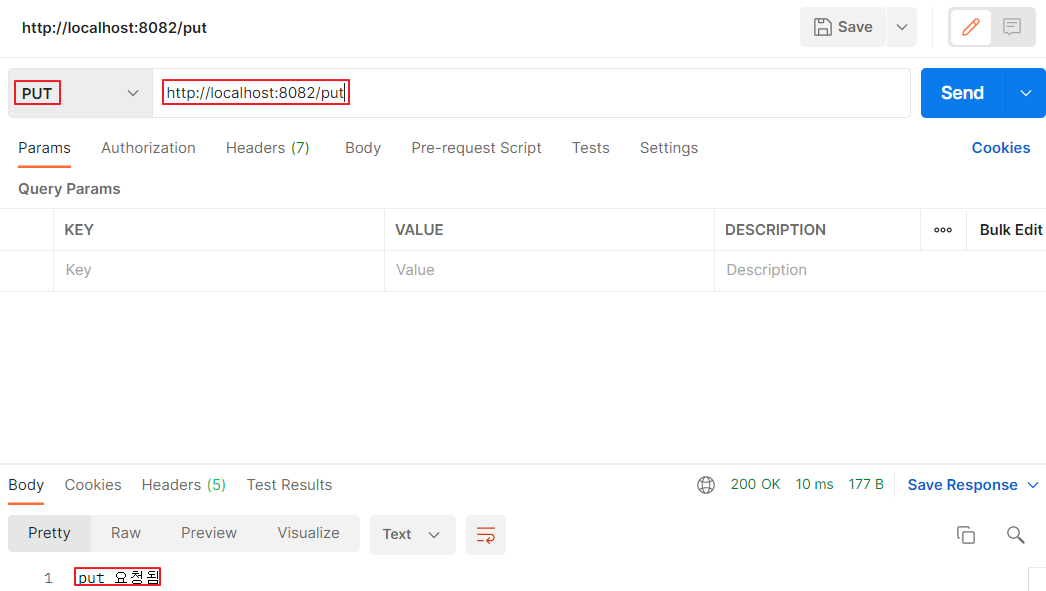Click the KEY column header
Viewport: 1046px width, 591px height.
coord(79,230)
